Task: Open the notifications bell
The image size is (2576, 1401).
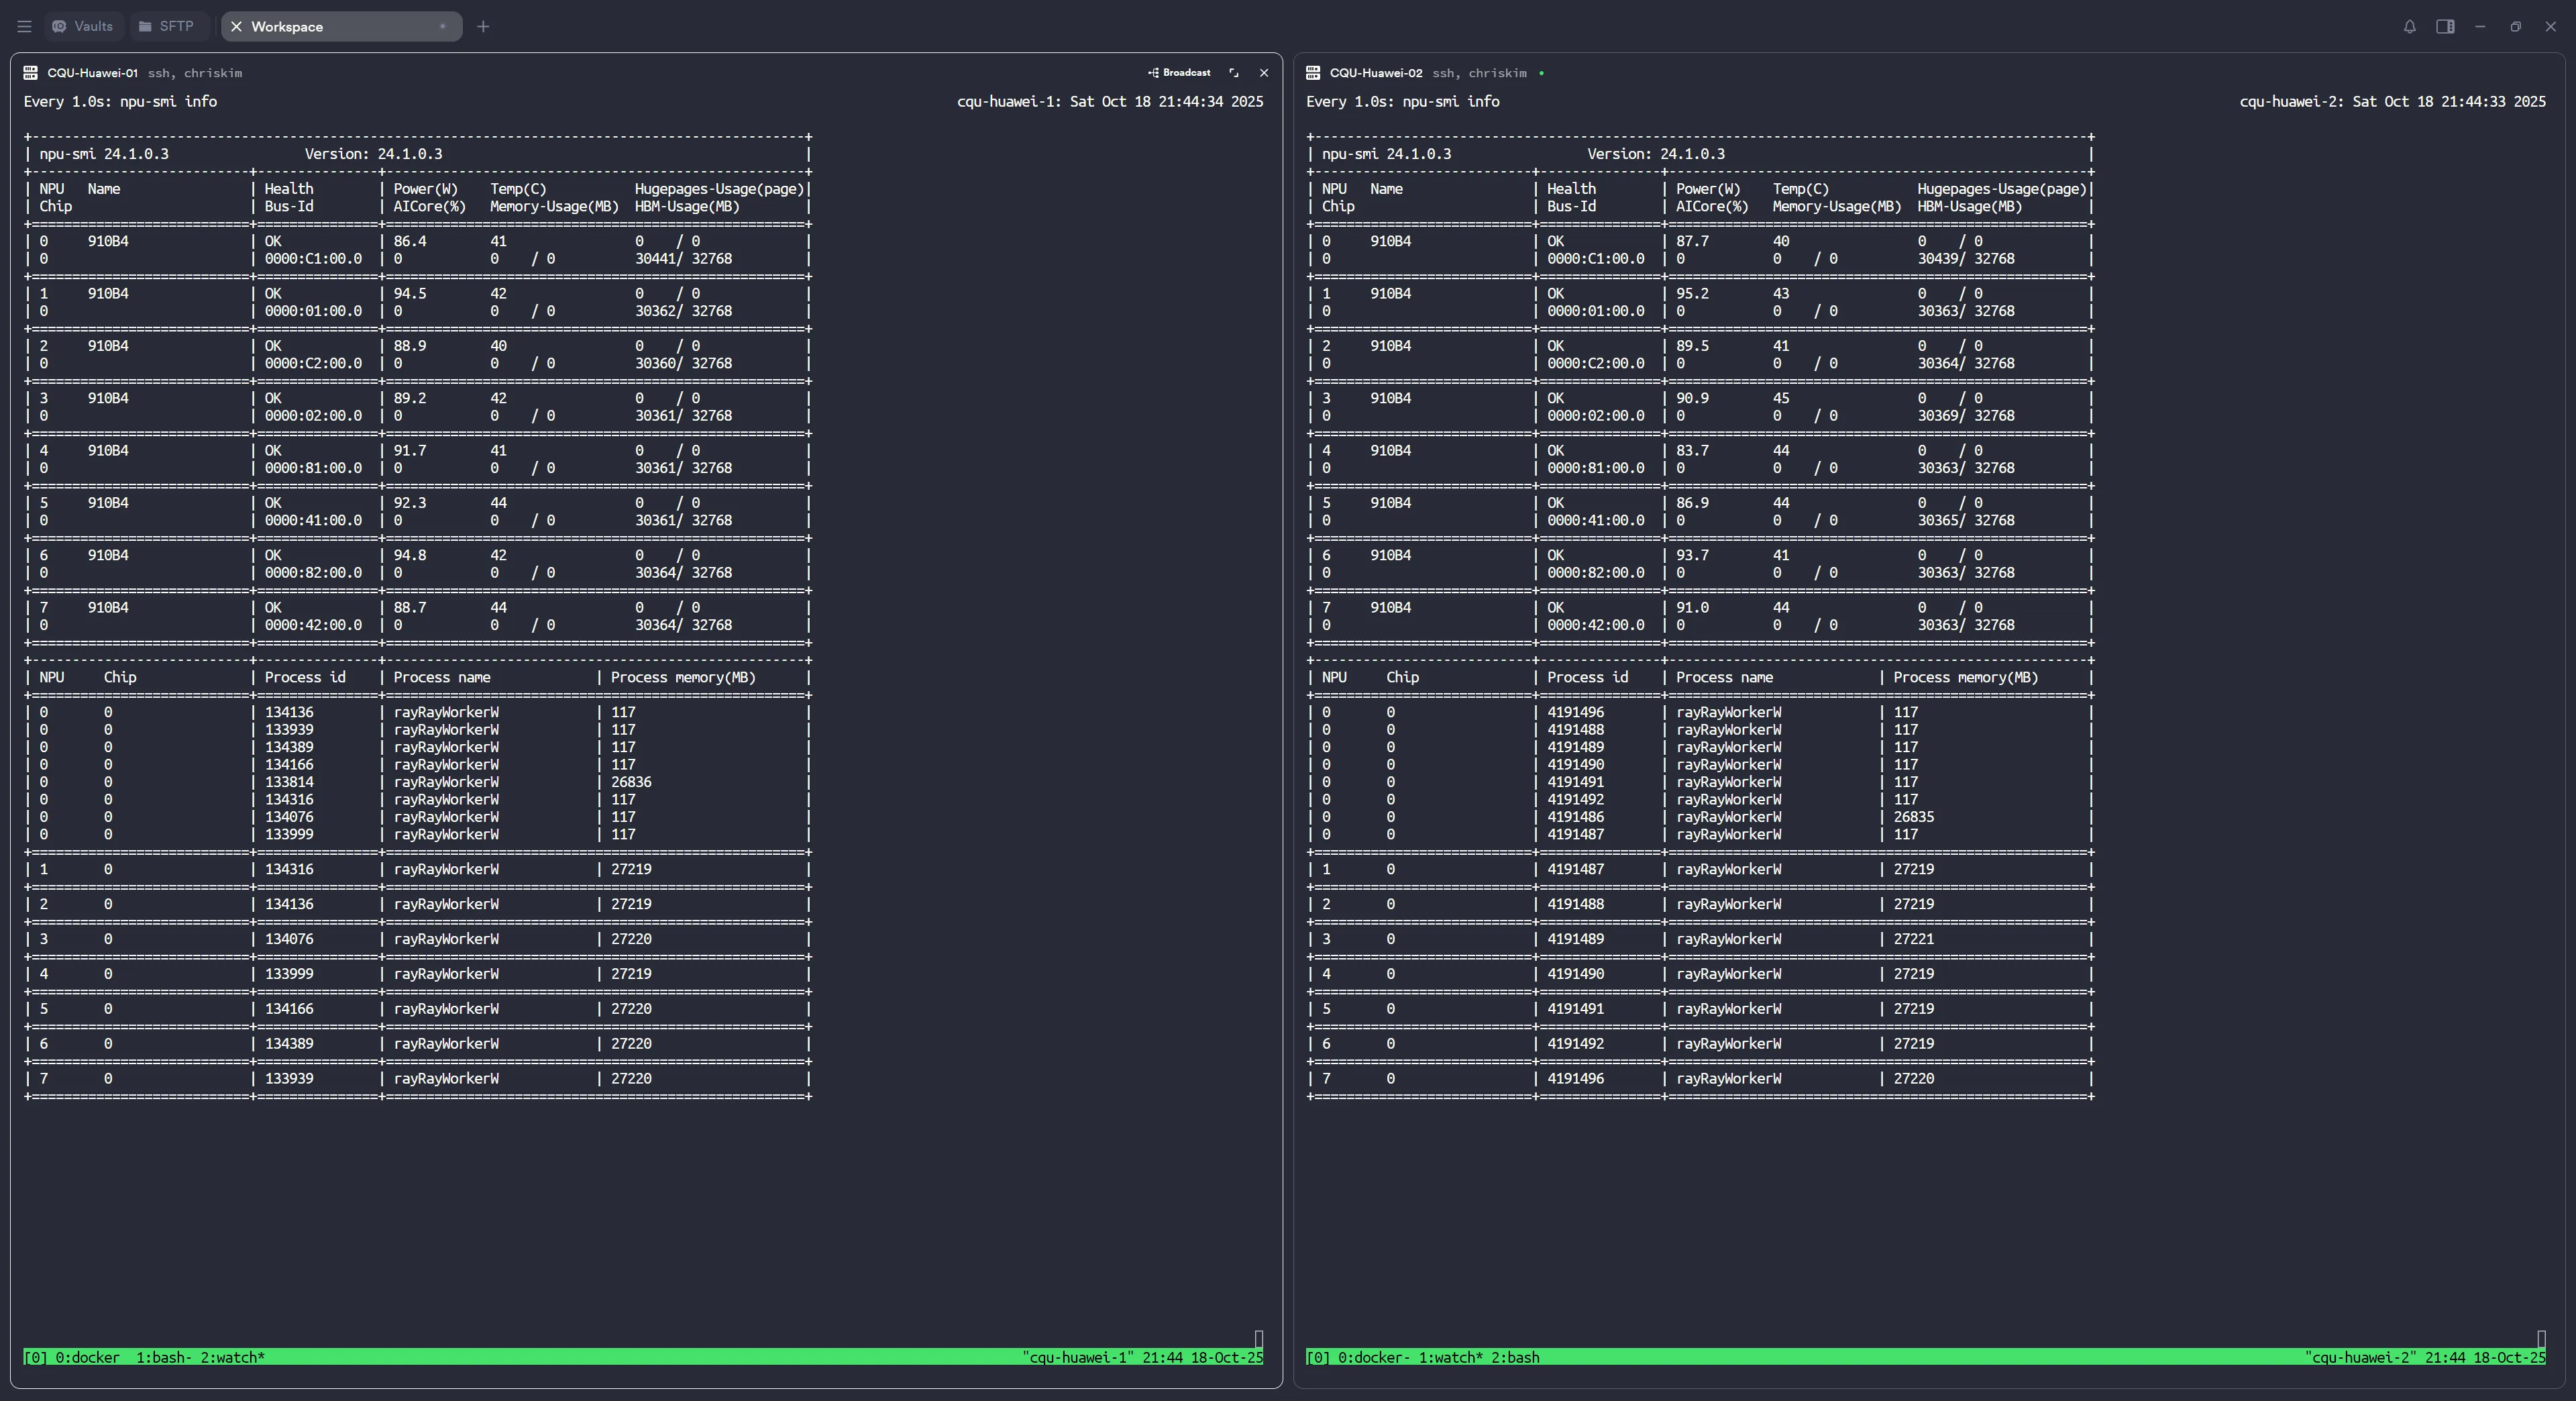Action: [2409, 27]
